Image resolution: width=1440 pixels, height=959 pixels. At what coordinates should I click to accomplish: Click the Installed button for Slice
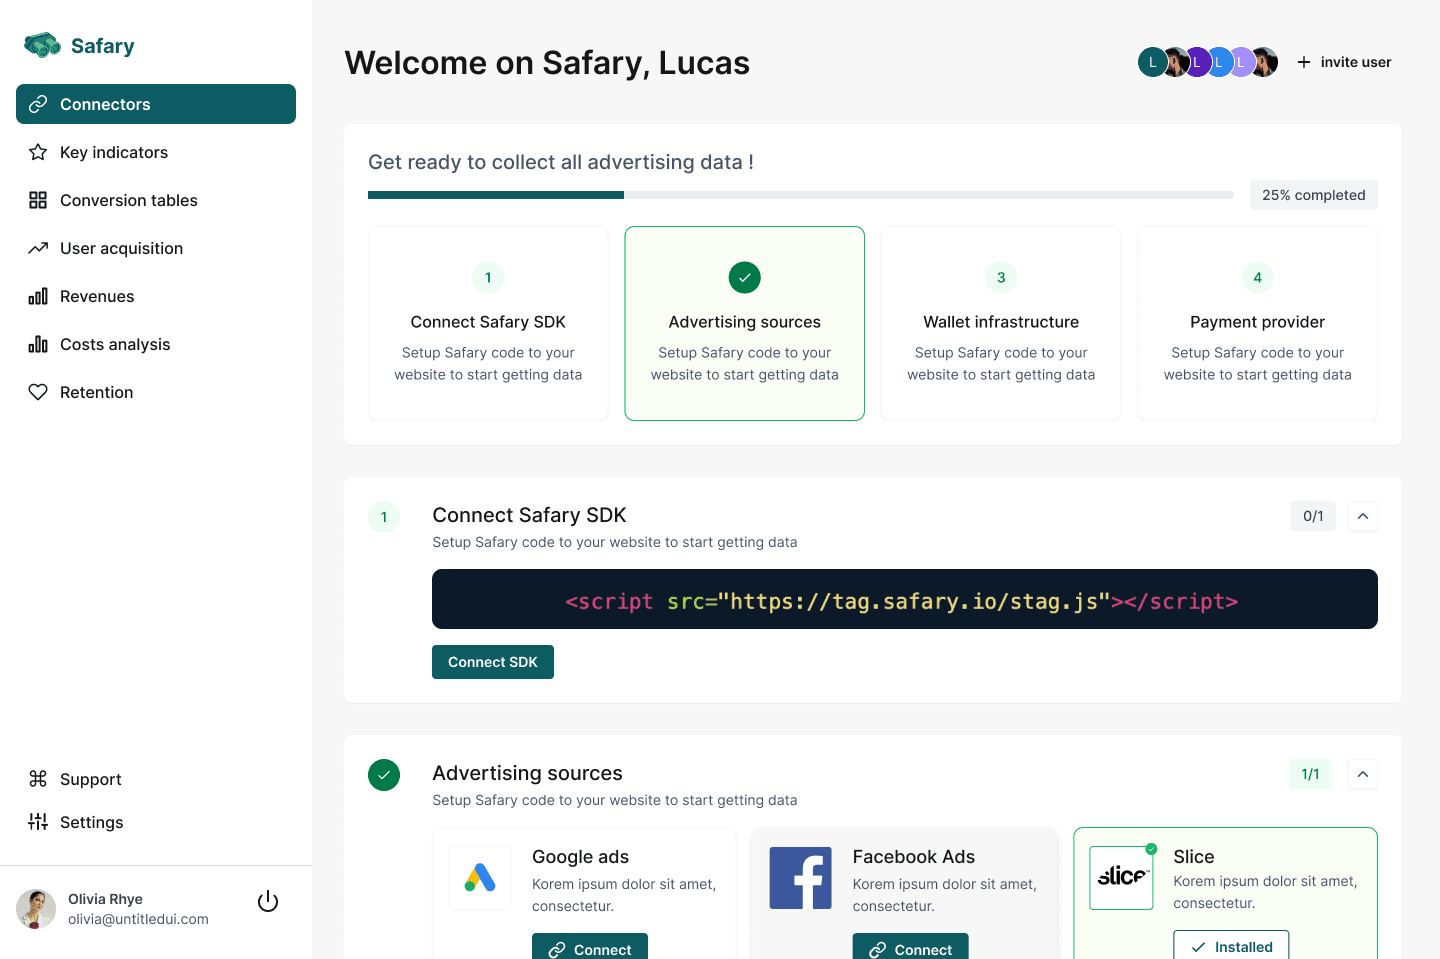(1231, 945)
